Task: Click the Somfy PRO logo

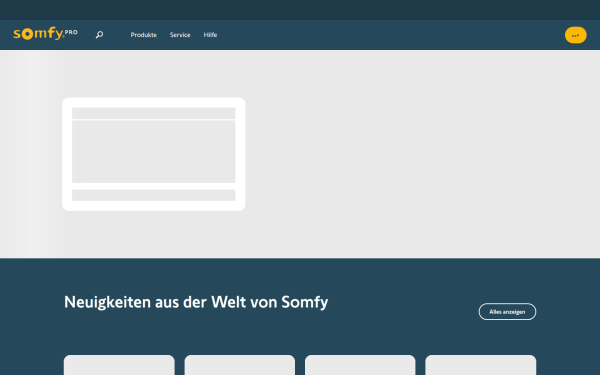Action: point(45,34)
